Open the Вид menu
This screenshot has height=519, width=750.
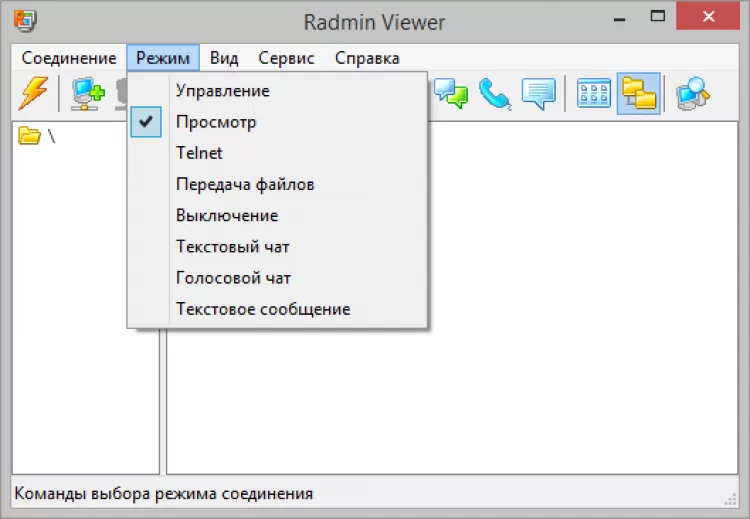coord(224,58)
